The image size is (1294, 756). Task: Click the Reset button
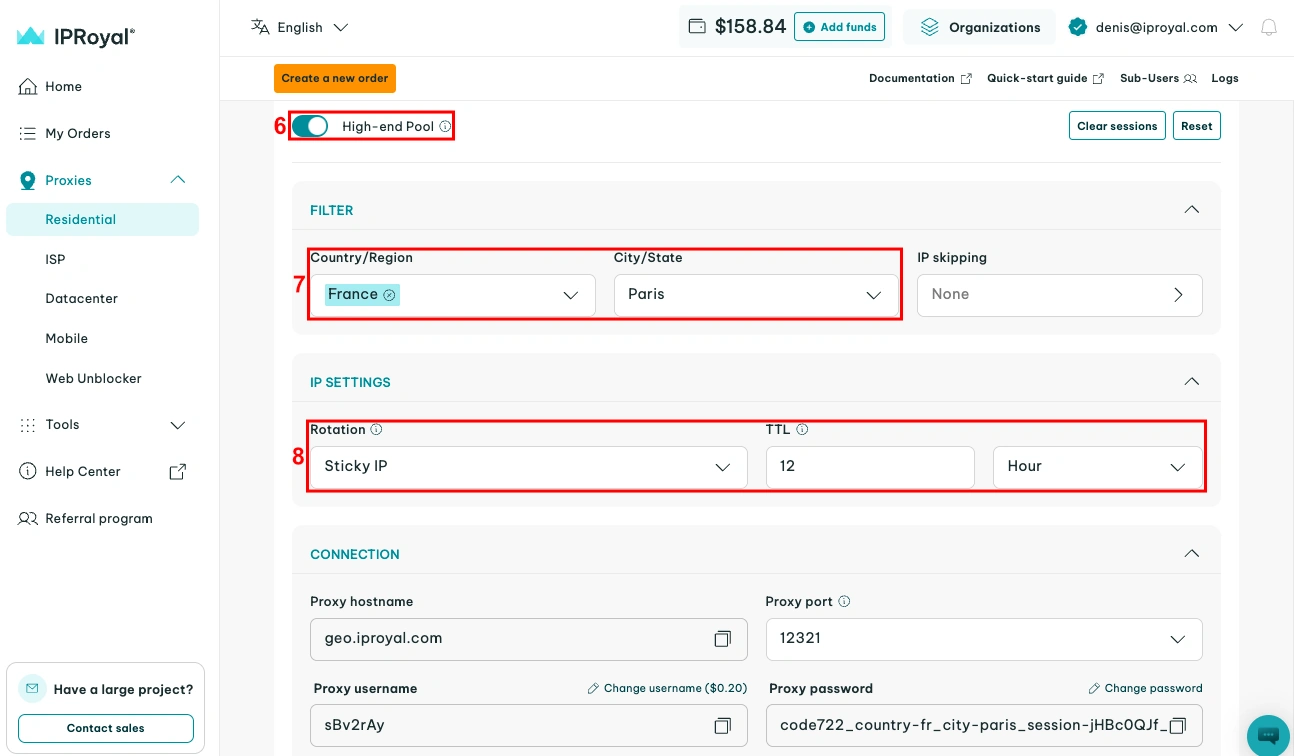(x=1197, y=126)
